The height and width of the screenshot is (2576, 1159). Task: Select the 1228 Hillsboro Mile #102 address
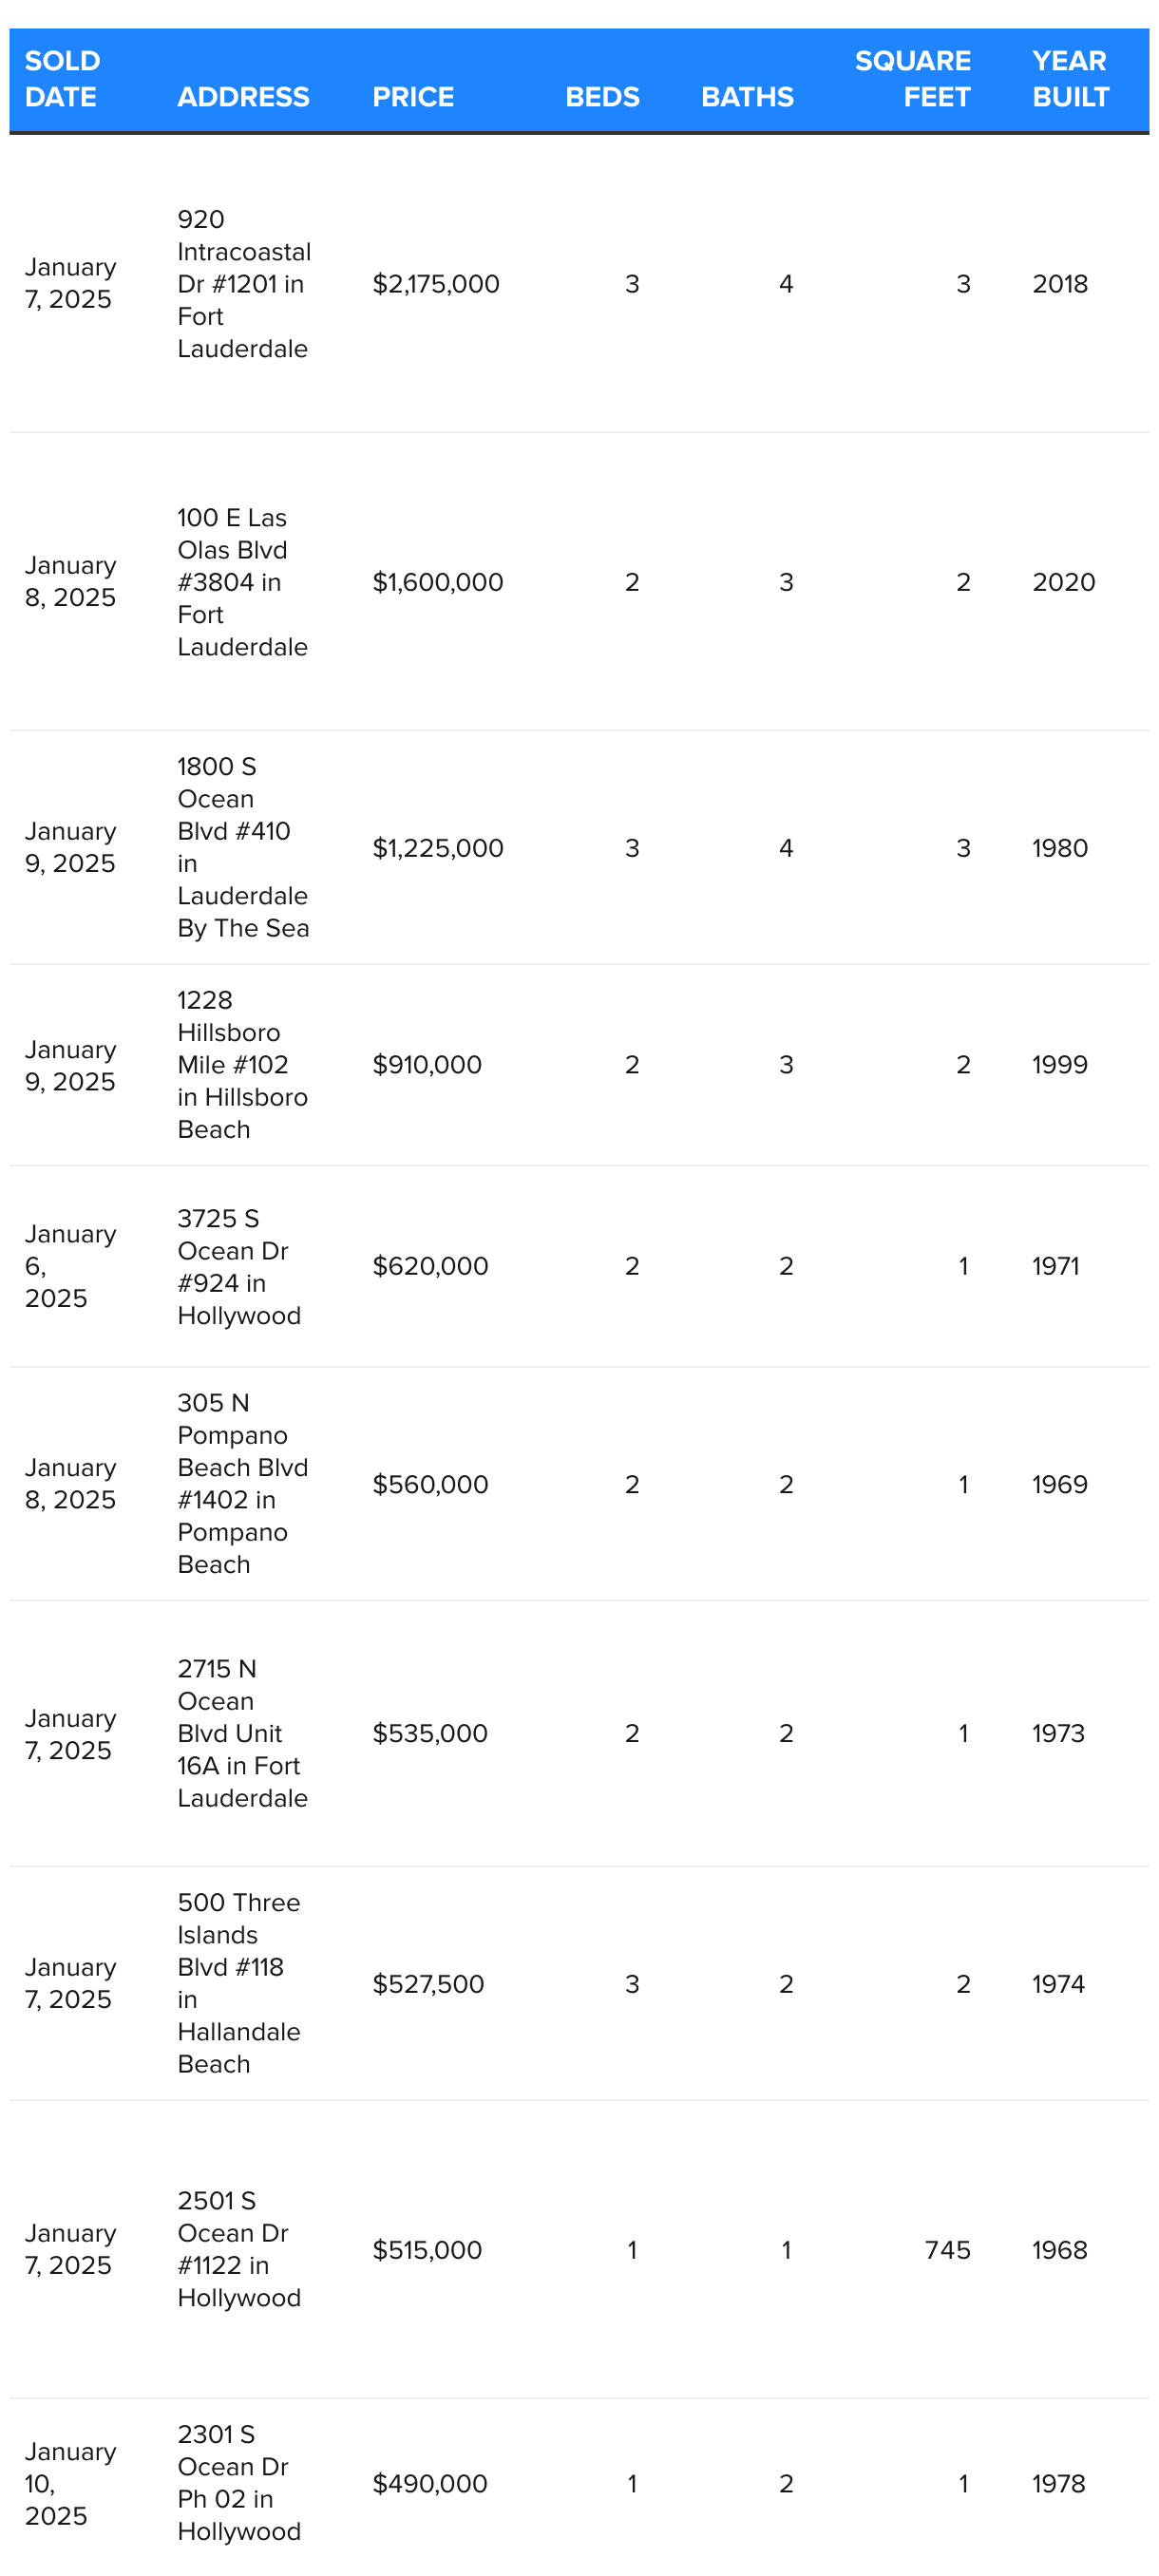[241, 1064]
